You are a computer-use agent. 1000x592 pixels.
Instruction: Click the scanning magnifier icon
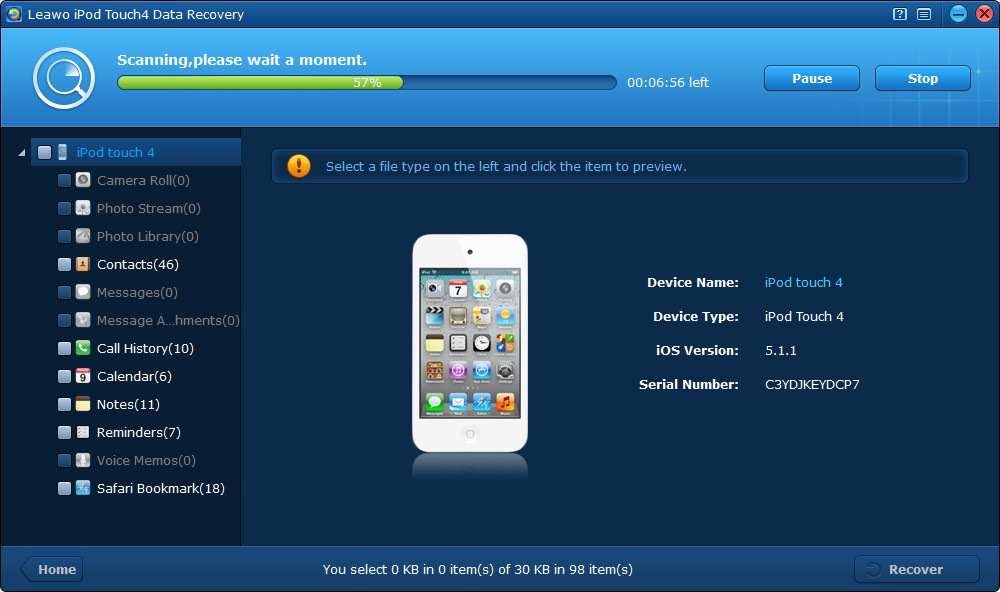click(64, 78)
